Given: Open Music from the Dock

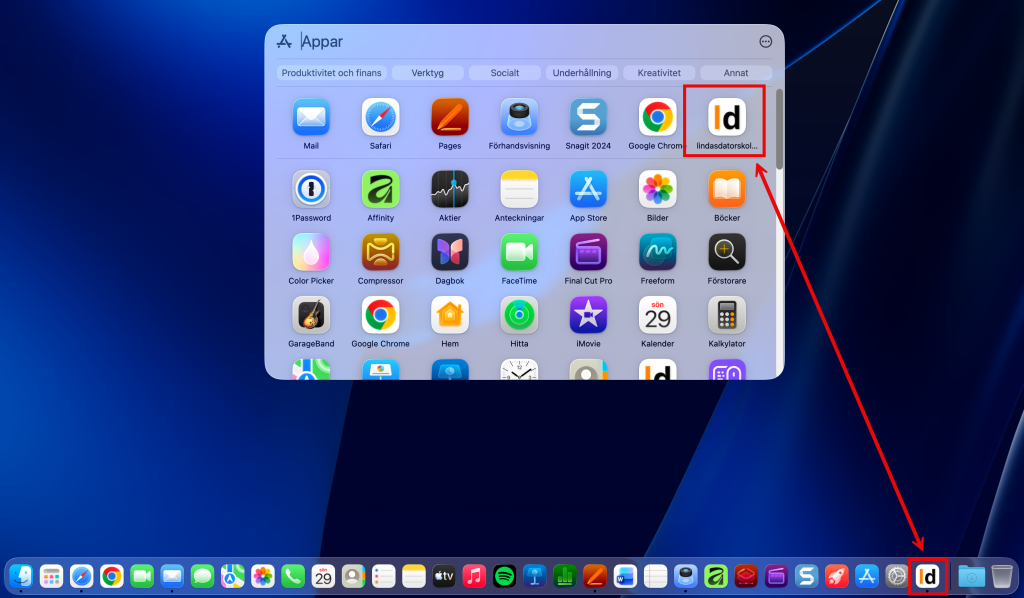Looking at the screenshot, I should click(x=474, y=576).
